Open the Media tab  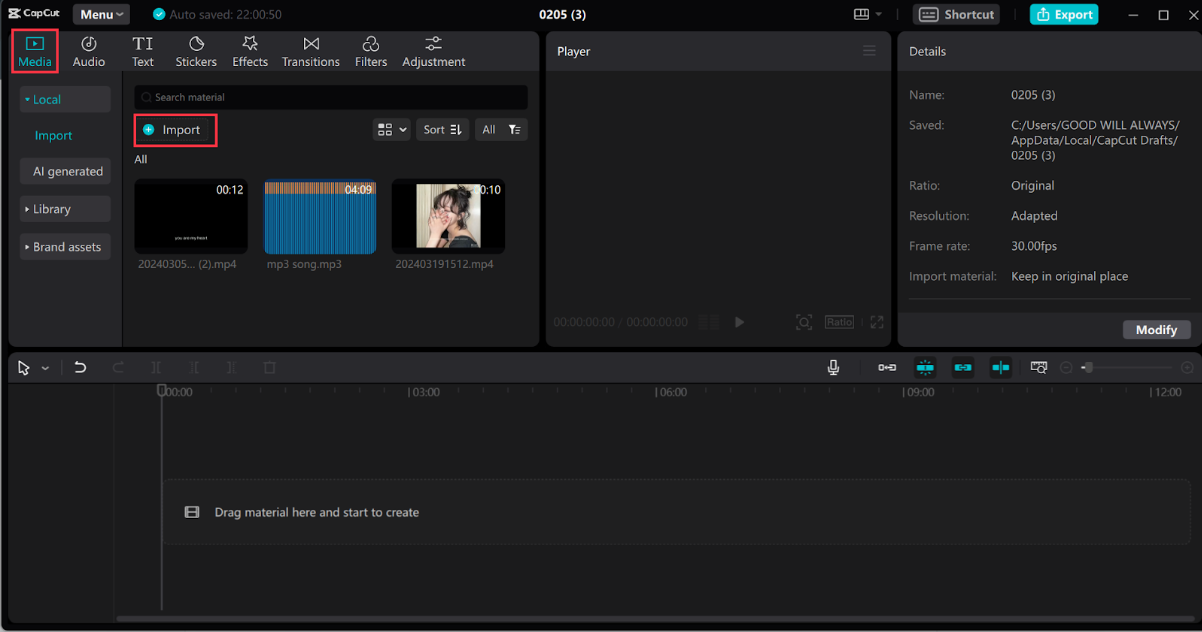(35, 51)
